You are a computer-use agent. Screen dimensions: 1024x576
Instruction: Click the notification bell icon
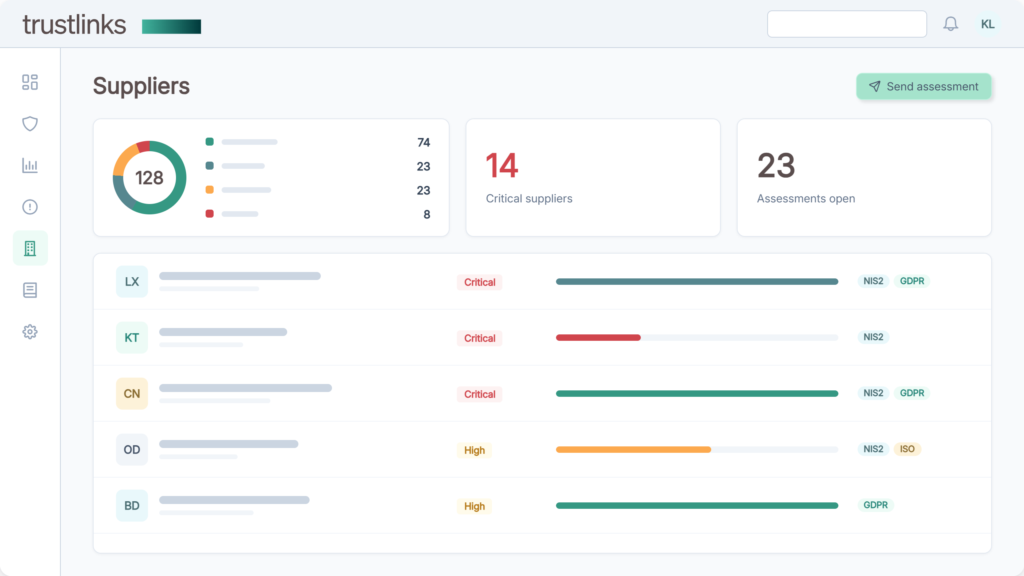pos(950,24)
